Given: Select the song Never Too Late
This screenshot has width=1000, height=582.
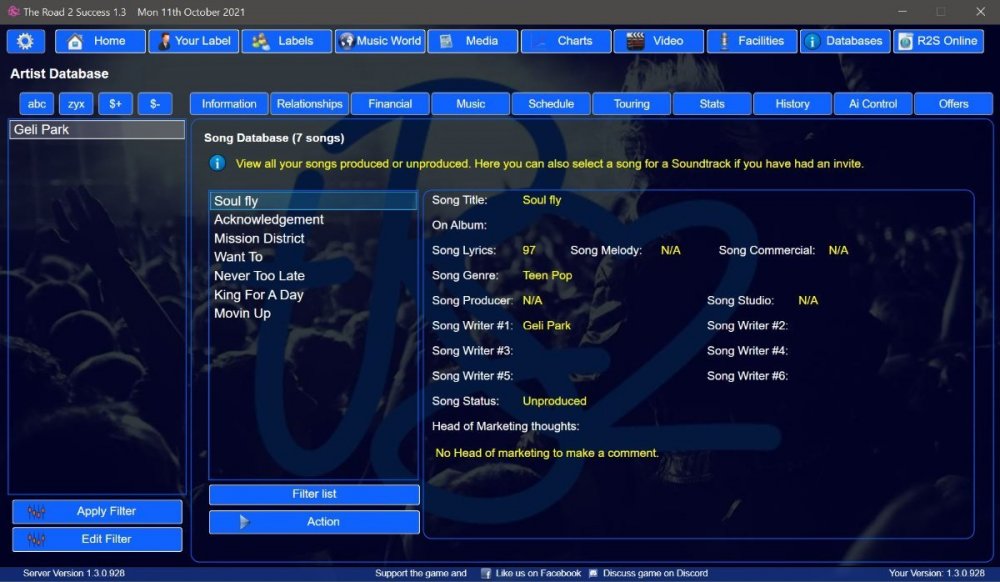Looking at the screenshot, I should click(x=259, y=276).
